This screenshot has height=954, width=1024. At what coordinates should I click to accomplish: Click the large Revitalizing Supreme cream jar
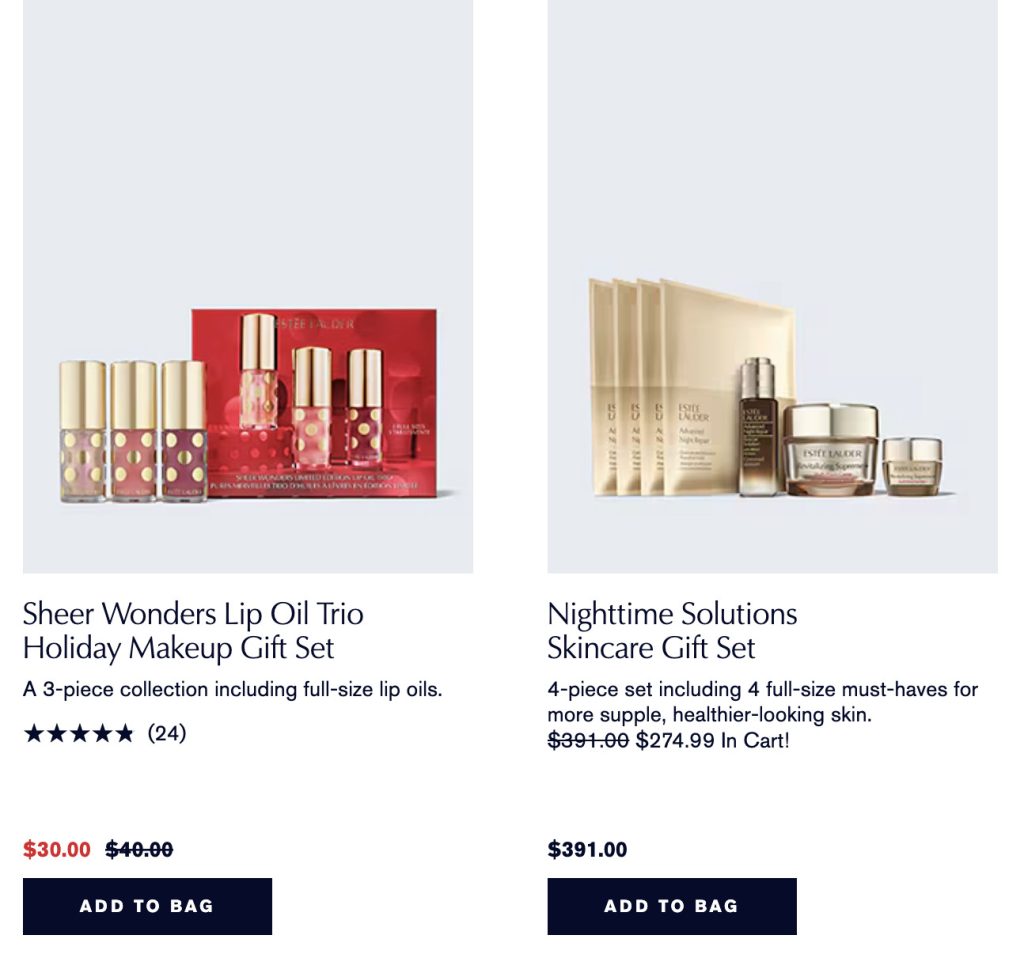coord(830,450)
